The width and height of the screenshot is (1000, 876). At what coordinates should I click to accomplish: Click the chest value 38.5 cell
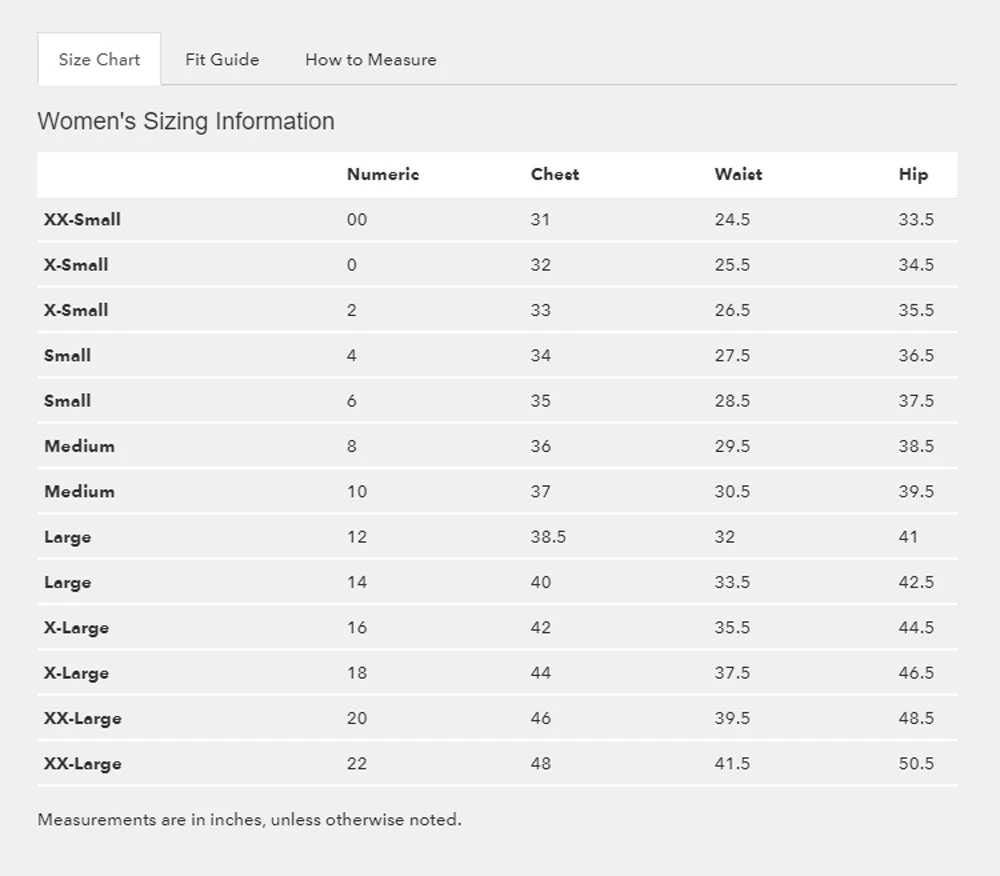(548, 537)
